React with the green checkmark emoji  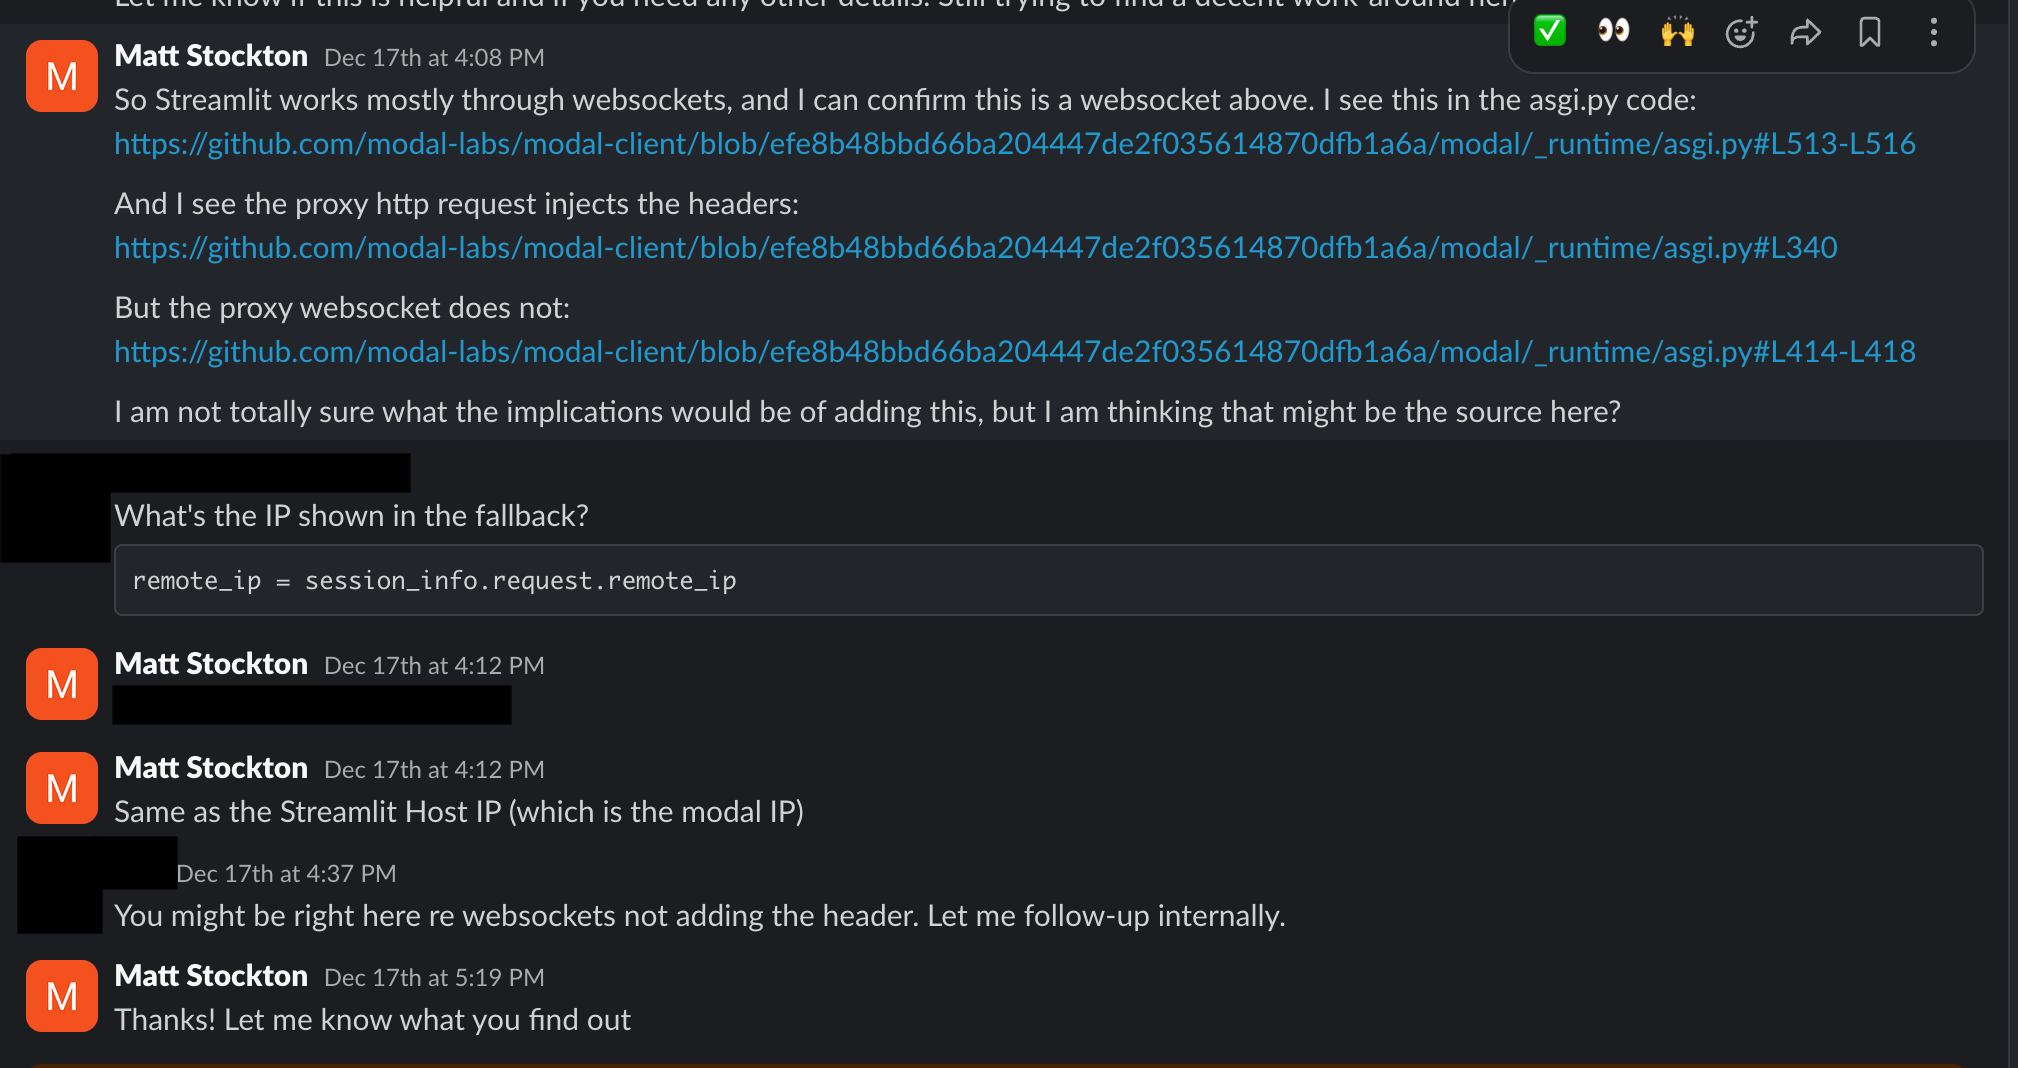pyautogui.click(x=1549, y=32)
